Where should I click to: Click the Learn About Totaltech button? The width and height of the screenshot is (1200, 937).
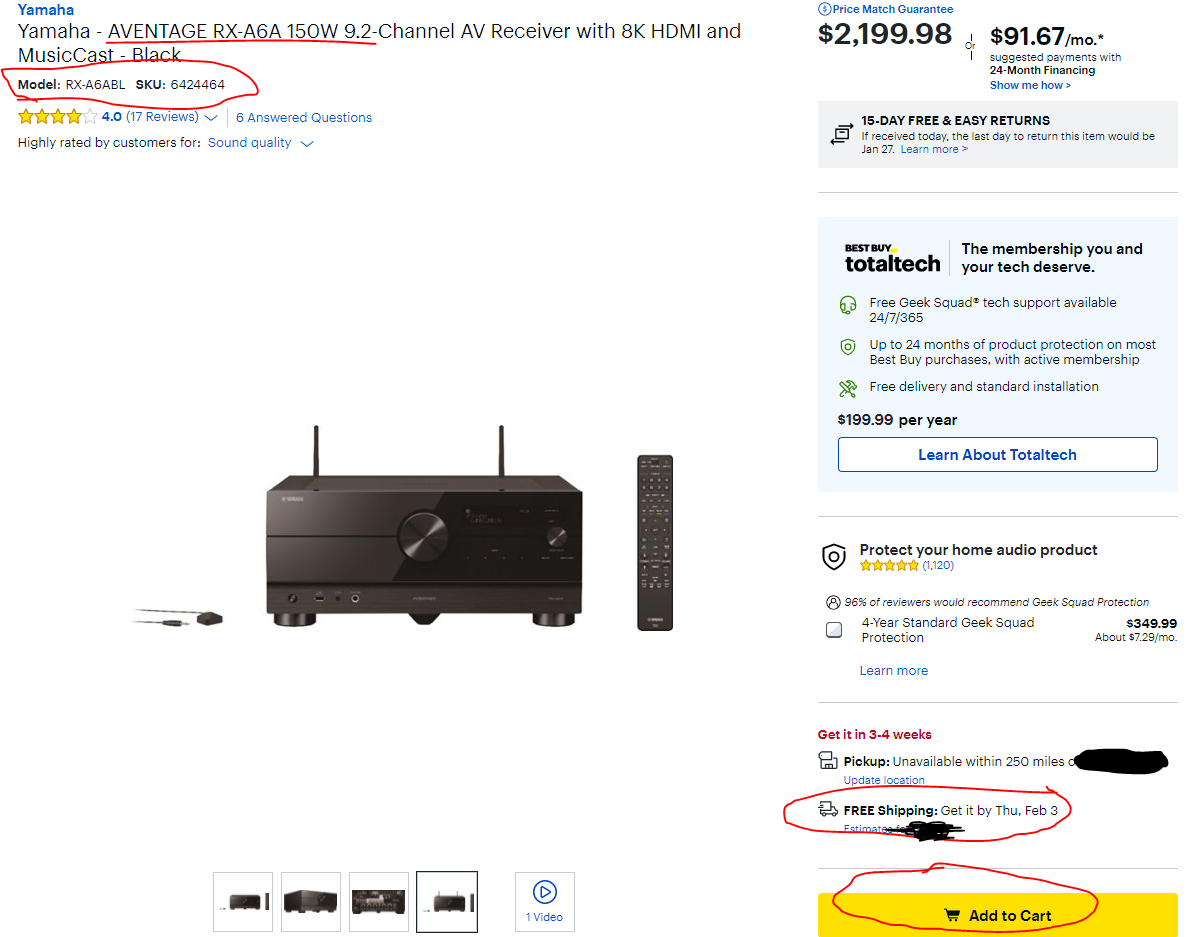[x=998, y=454]
